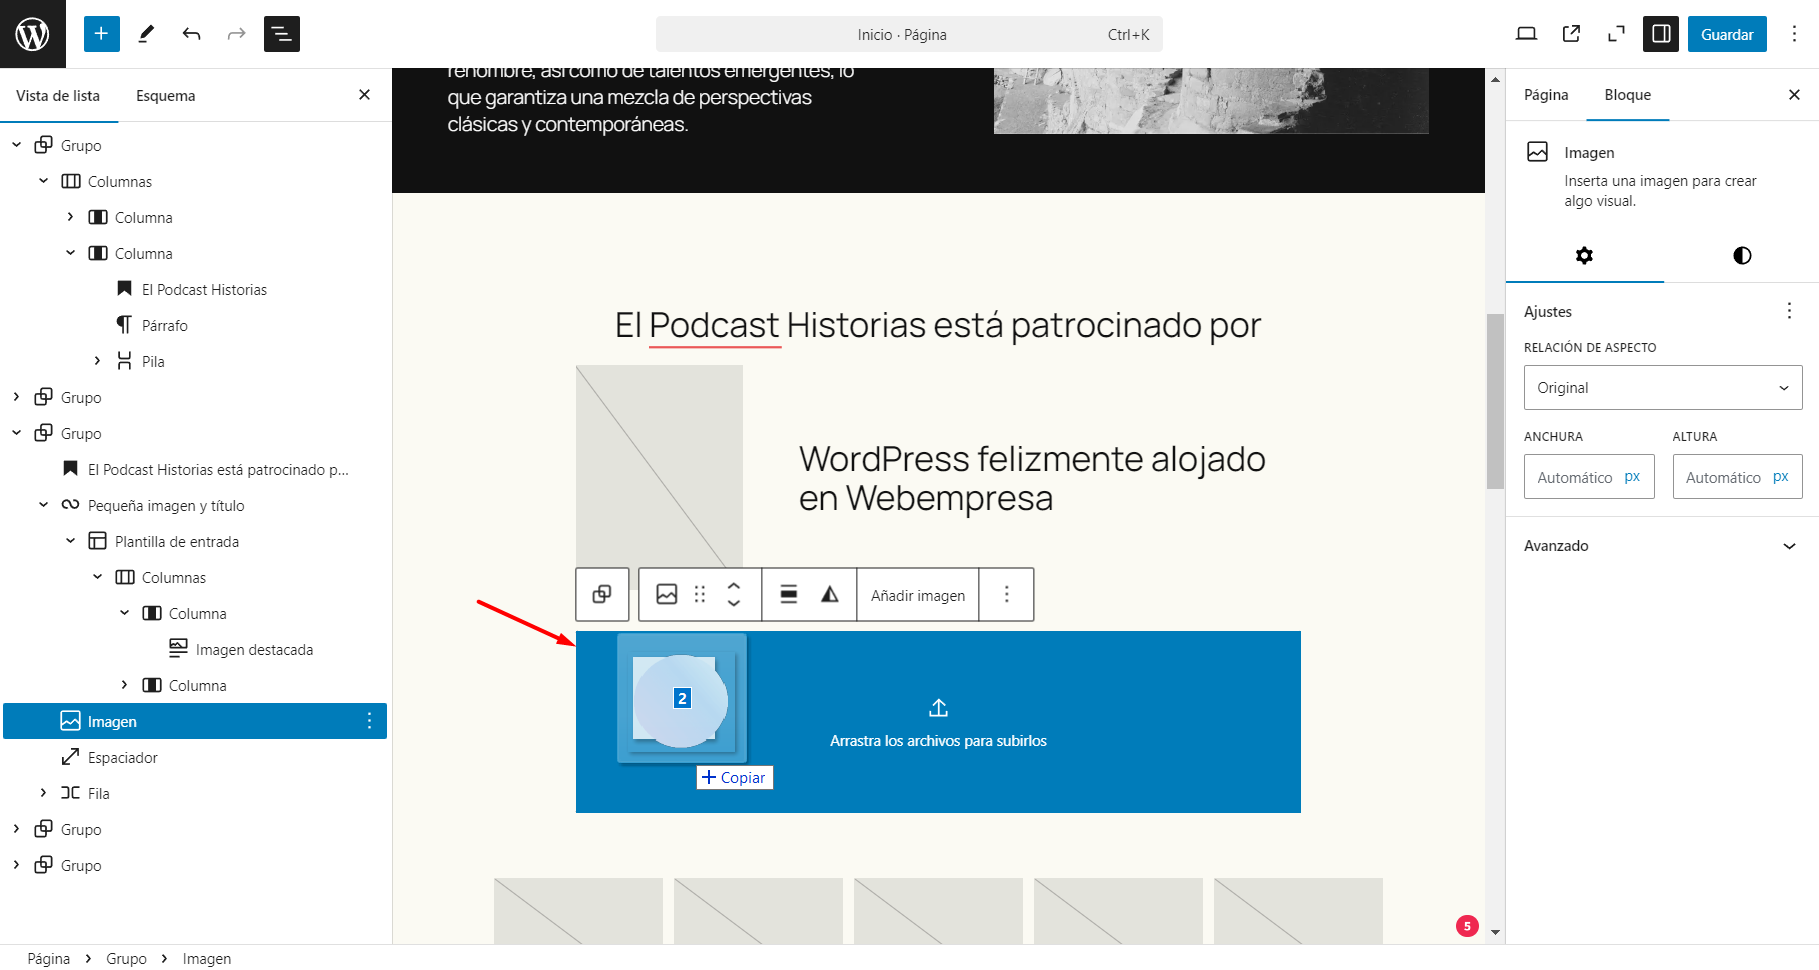Collapse the first Grupo tree item

[16, 145]
